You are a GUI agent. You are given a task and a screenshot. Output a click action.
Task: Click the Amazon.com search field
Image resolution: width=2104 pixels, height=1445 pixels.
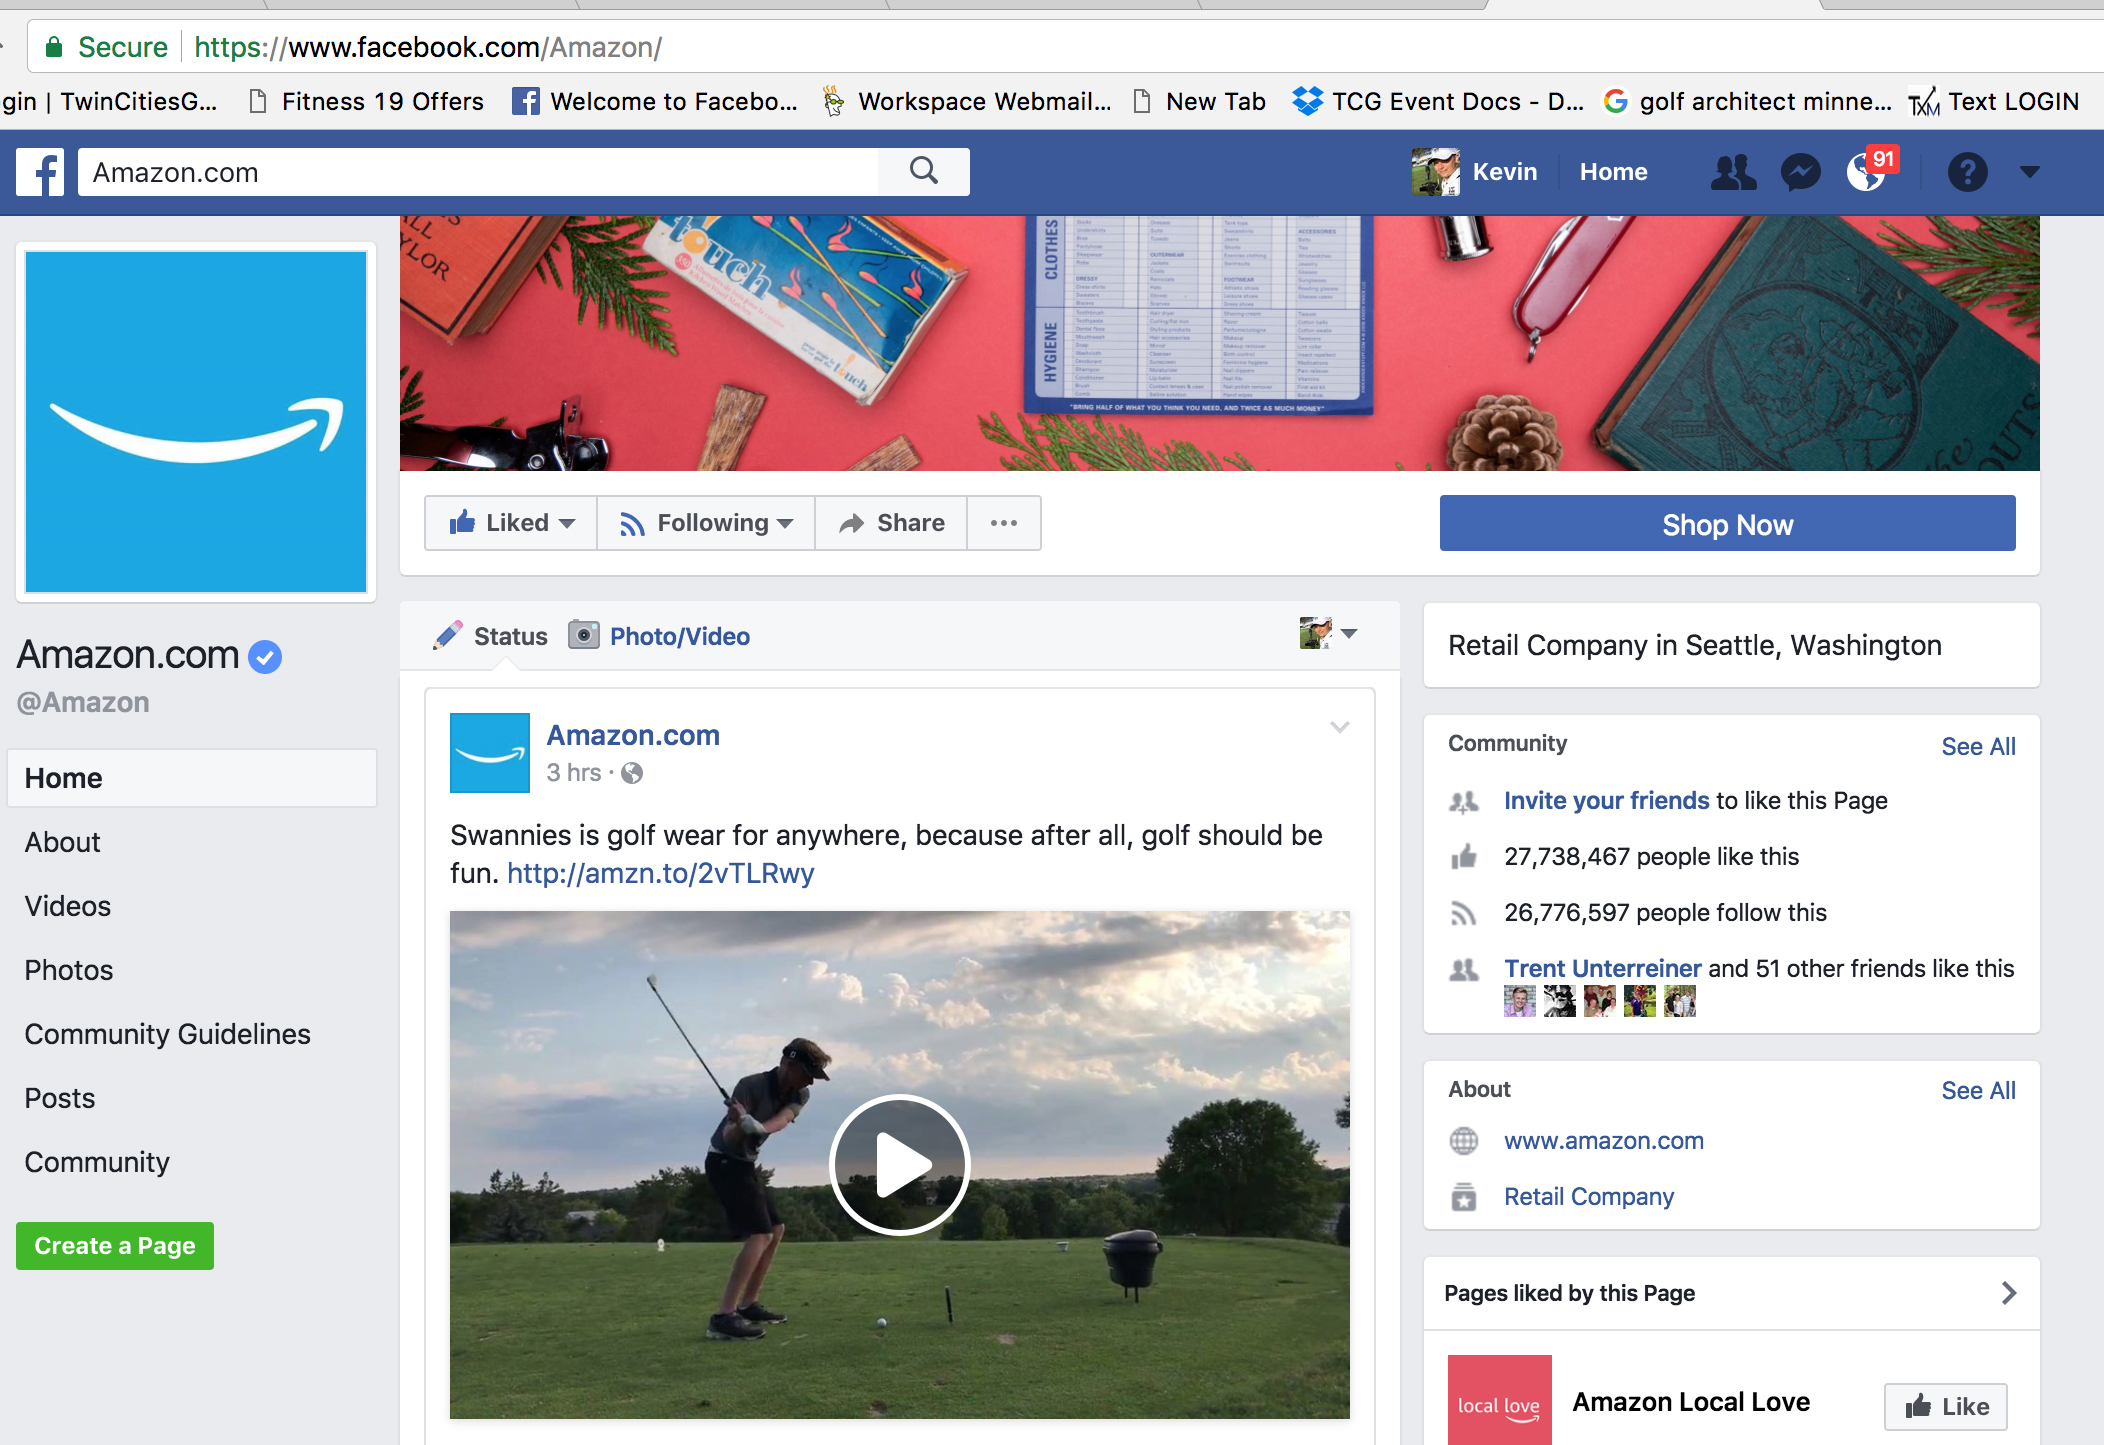pyautogui.click(x=478, y=172)
